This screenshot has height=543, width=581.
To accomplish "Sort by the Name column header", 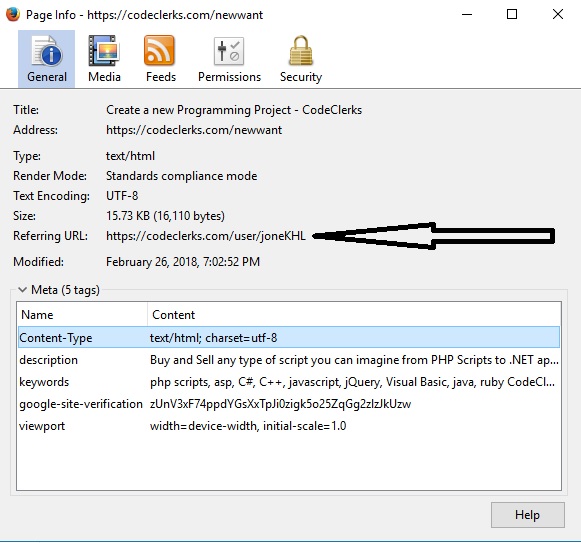I will (x=82, y=315).
